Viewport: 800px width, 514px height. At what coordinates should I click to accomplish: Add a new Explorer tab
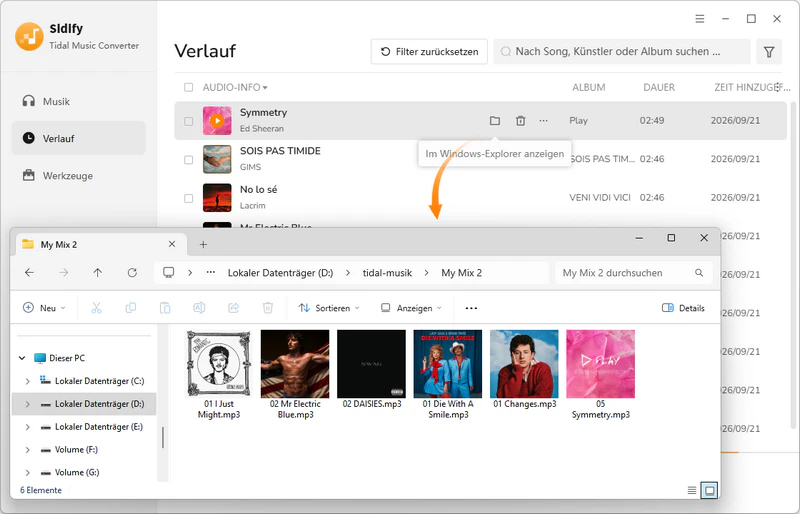tap(203, 244)
